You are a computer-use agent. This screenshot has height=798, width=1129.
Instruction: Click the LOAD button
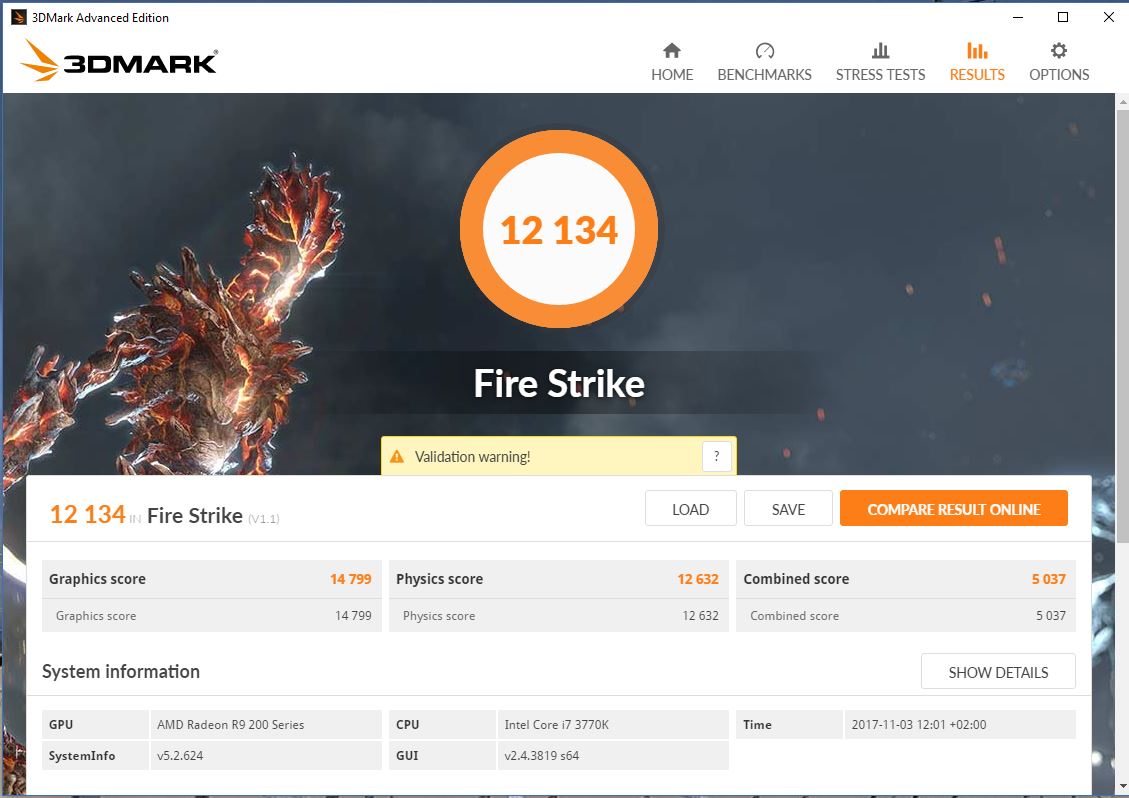click(x=691, y=509)
